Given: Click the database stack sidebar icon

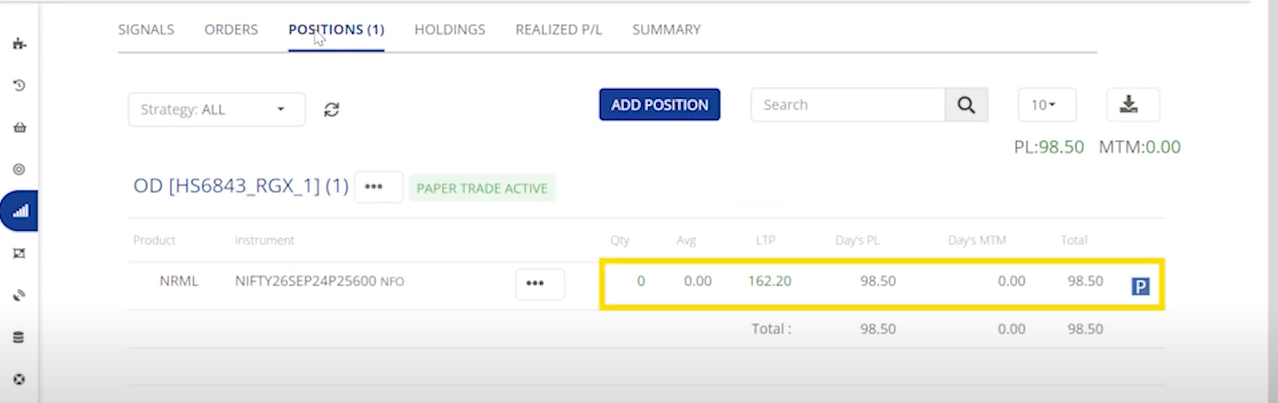Looking at the screenshot, I should click(x=19, y=338).
